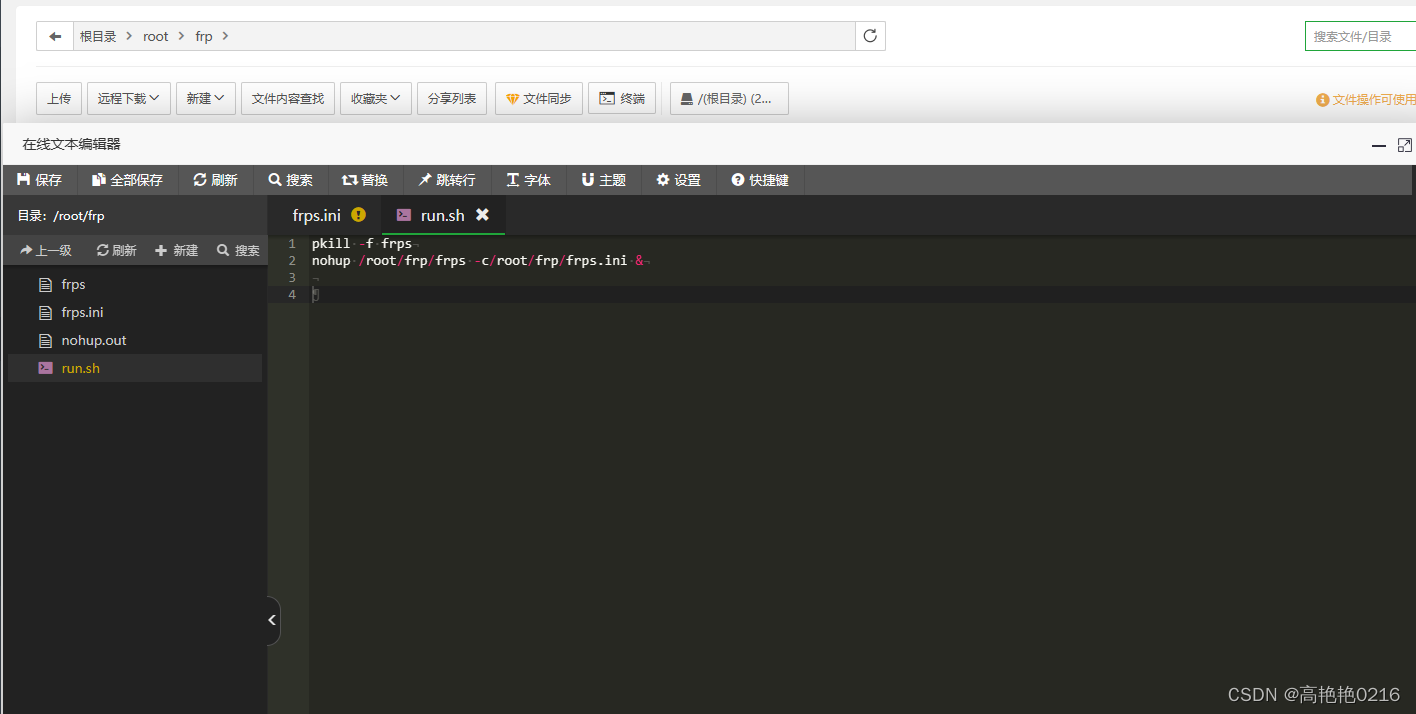The width and height of the screenshot is (1416, 714).
Task: Close the run.sh tab
Action: click(482, 215)
